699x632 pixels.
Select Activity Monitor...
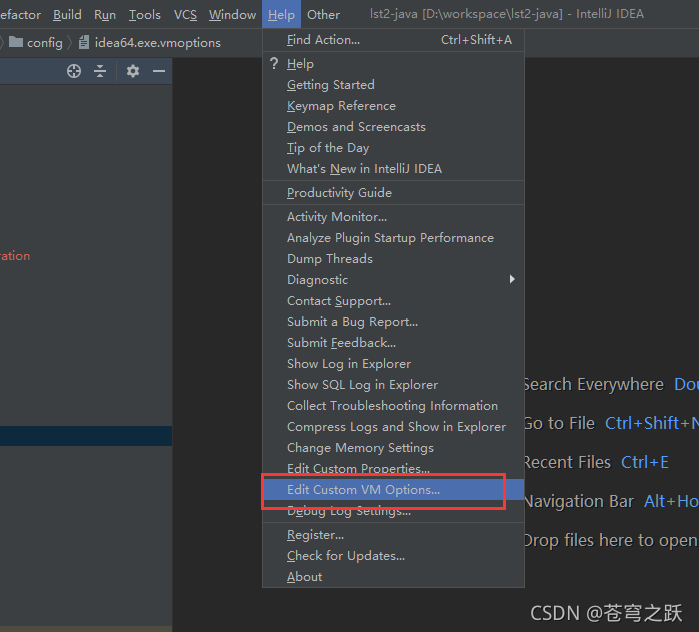click(393, 217)
